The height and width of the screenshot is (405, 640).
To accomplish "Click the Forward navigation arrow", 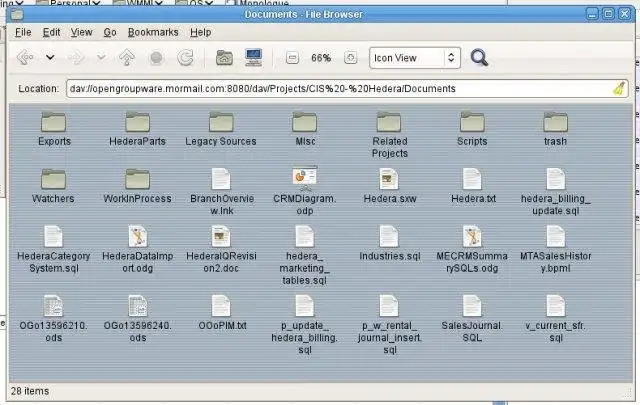I will 76,58.
